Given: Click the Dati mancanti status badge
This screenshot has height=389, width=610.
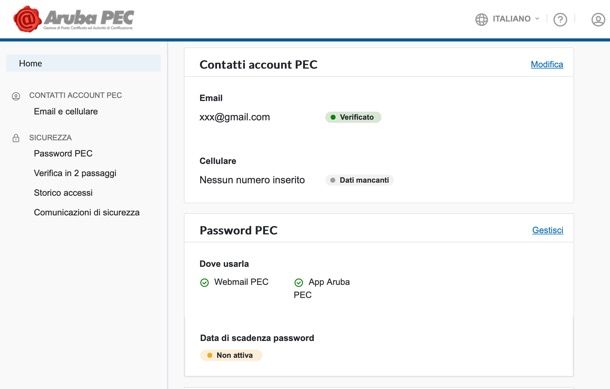Looking at the screenshot, I should coord(360,180).
